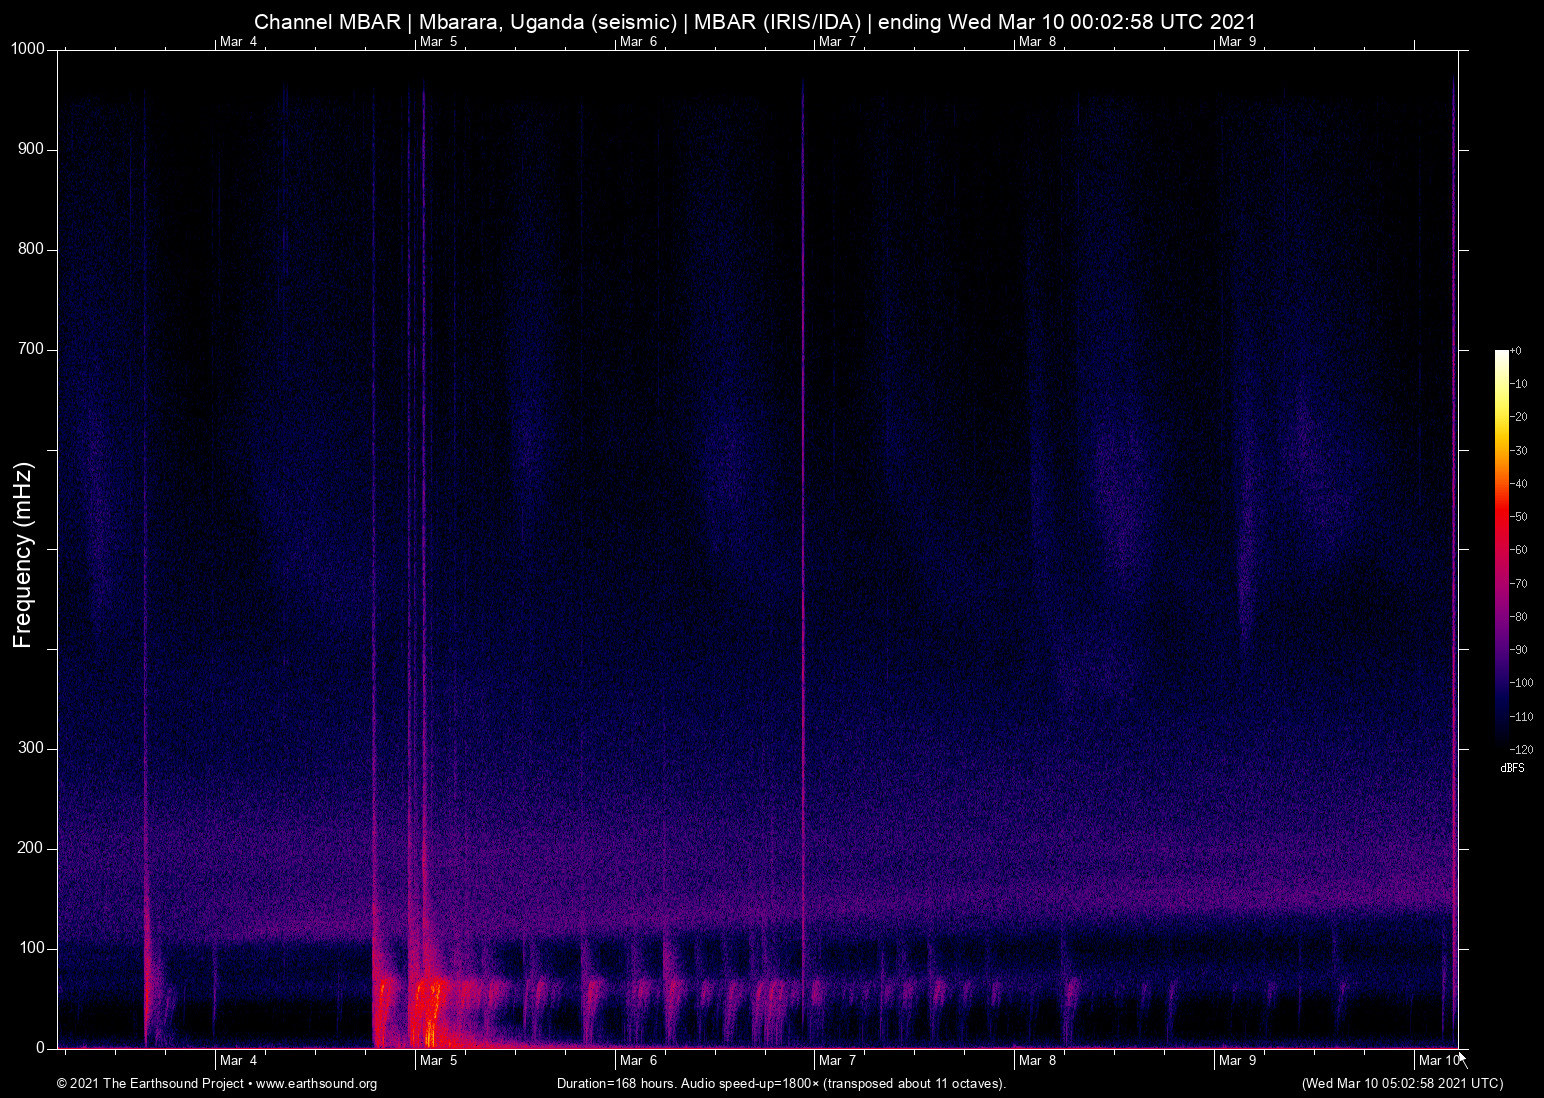Click the Mar 6 label on top axis

tap(638, 42)
